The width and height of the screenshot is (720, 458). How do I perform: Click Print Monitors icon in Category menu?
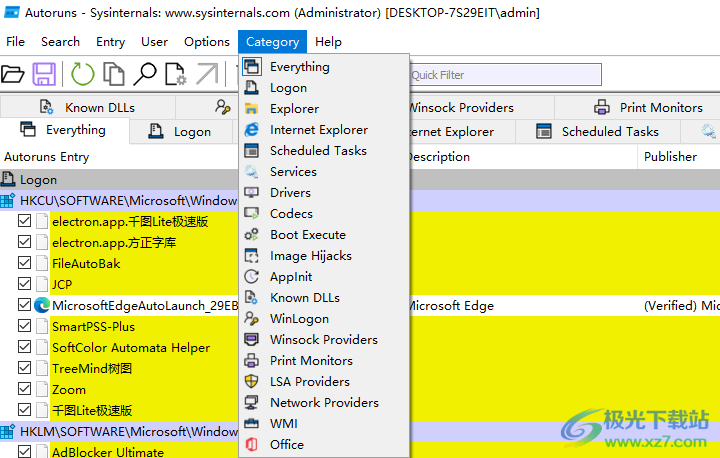click(x=251, y=361)
